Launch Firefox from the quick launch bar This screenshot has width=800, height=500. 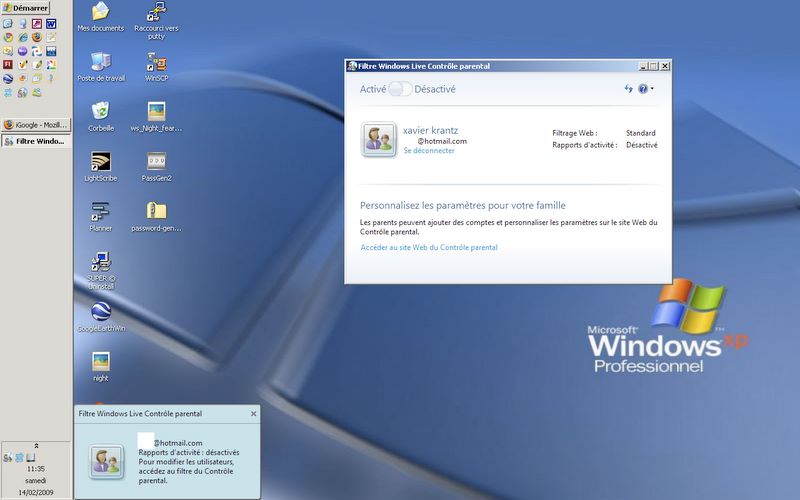click(37, 37)
